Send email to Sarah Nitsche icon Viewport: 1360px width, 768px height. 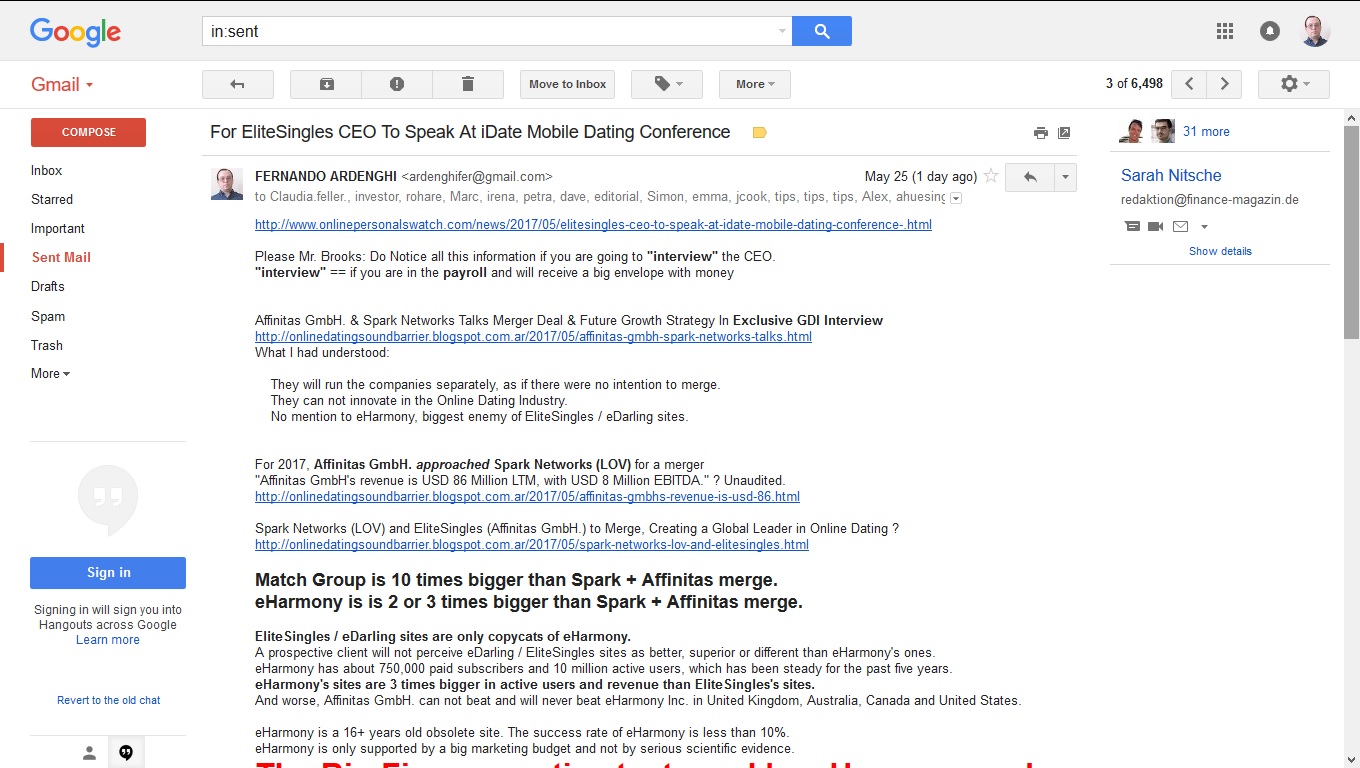[x=1180, y=226]
